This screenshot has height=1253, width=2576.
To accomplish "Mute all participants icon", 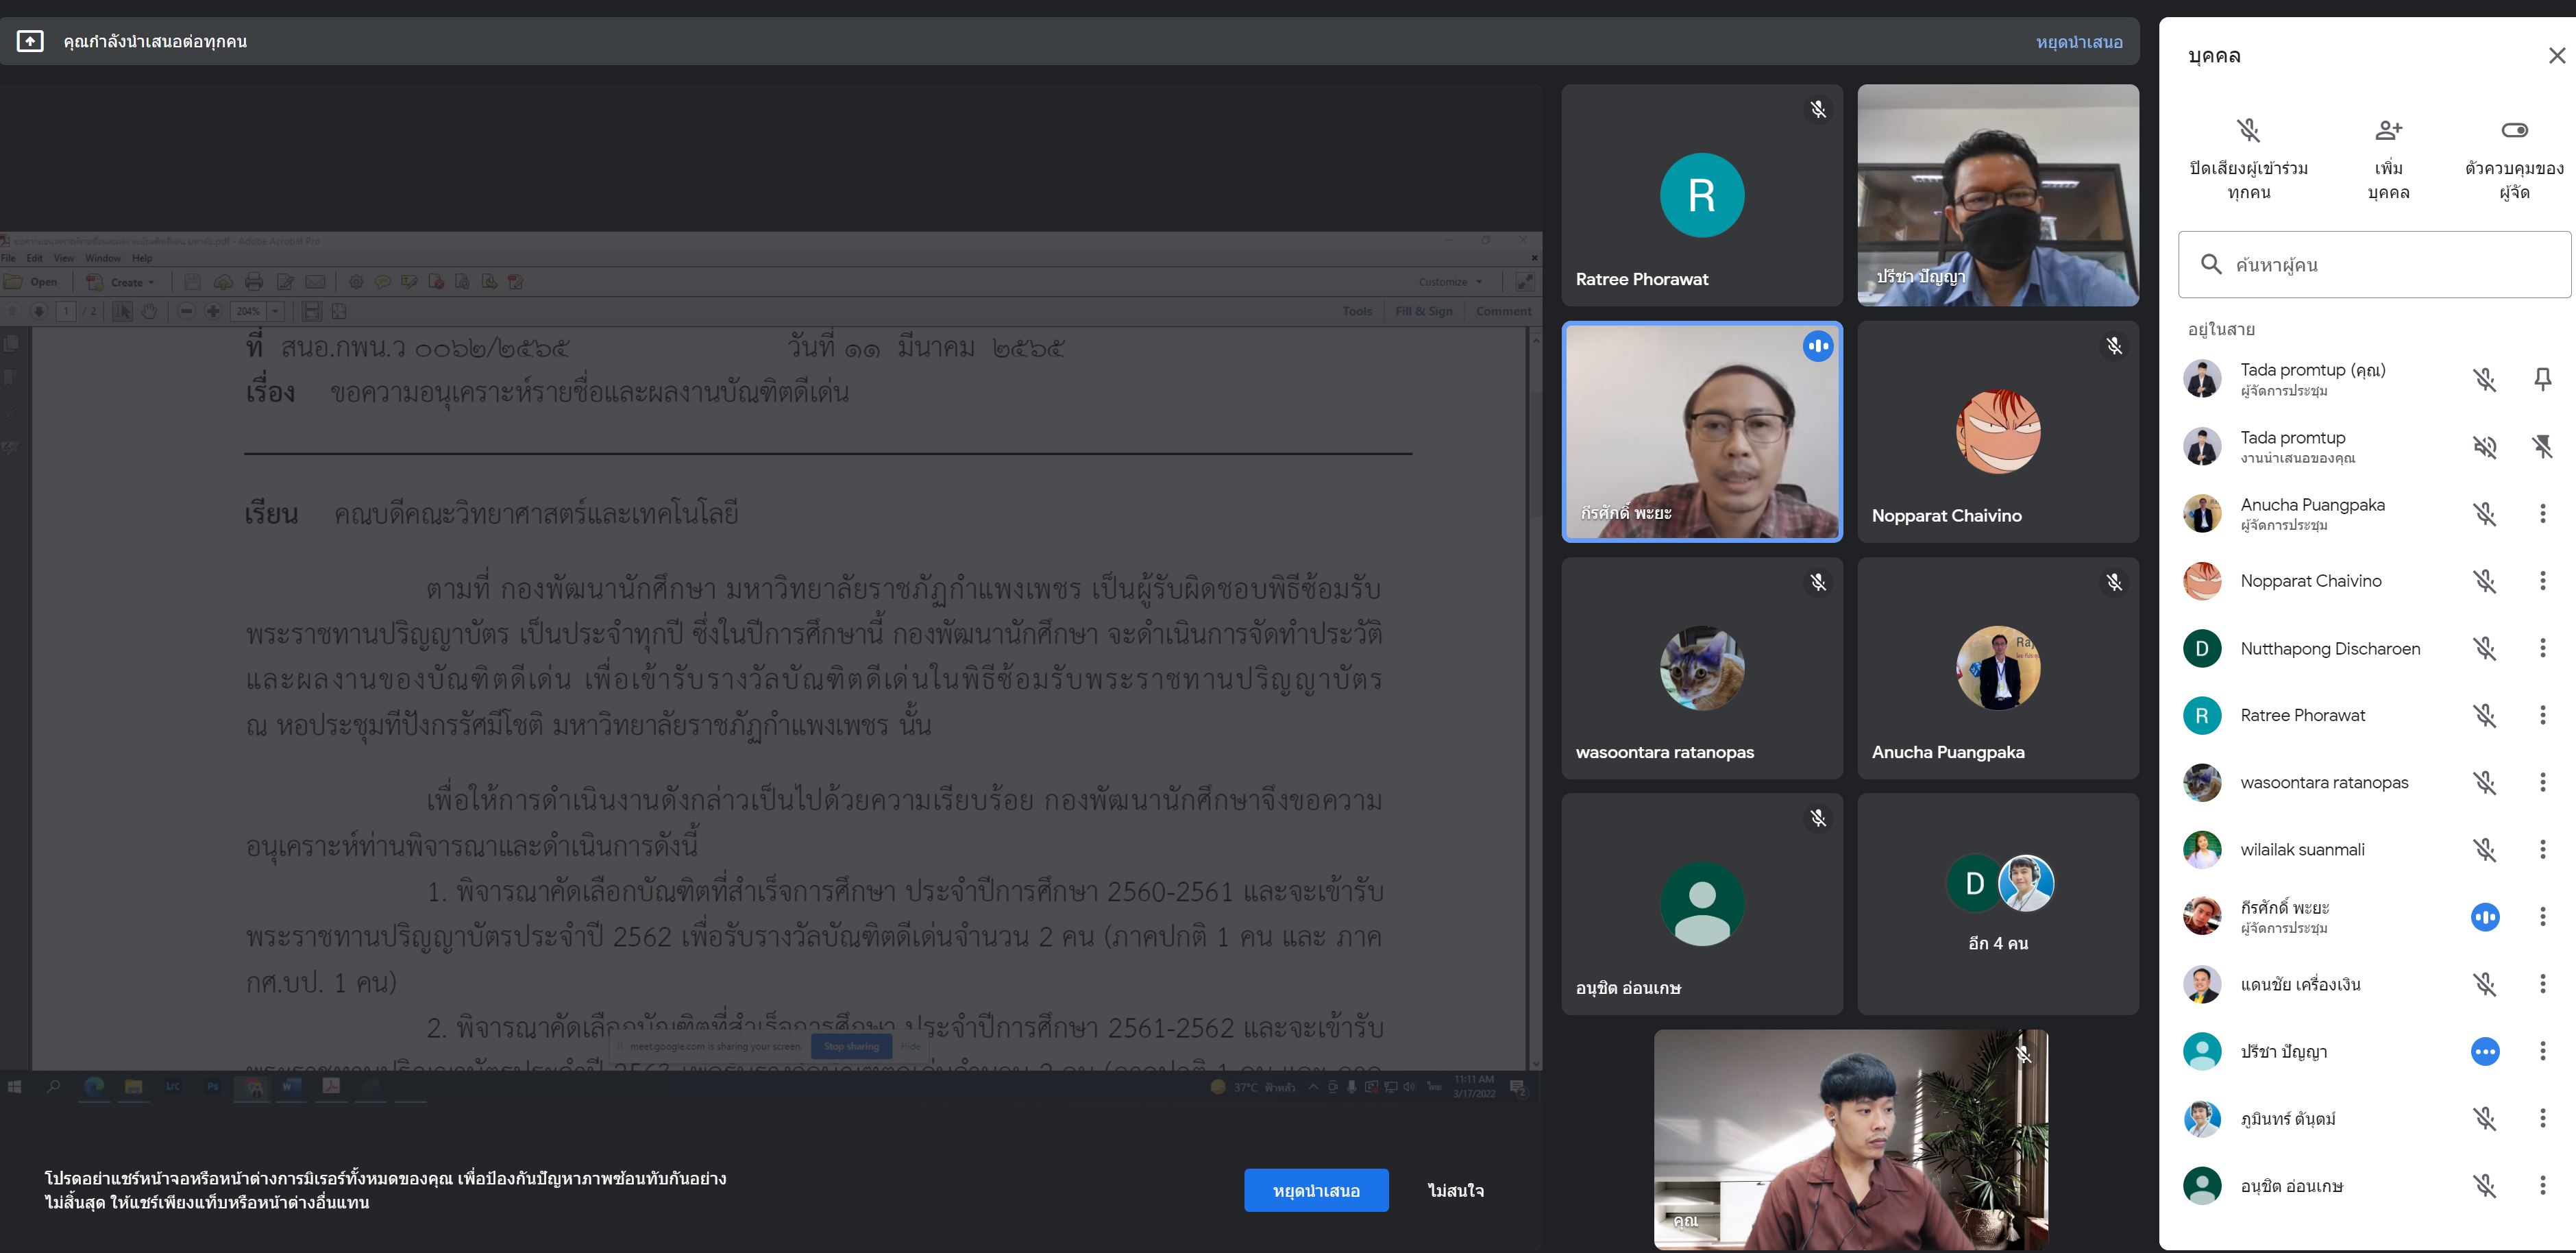I will coord(2248,130).
